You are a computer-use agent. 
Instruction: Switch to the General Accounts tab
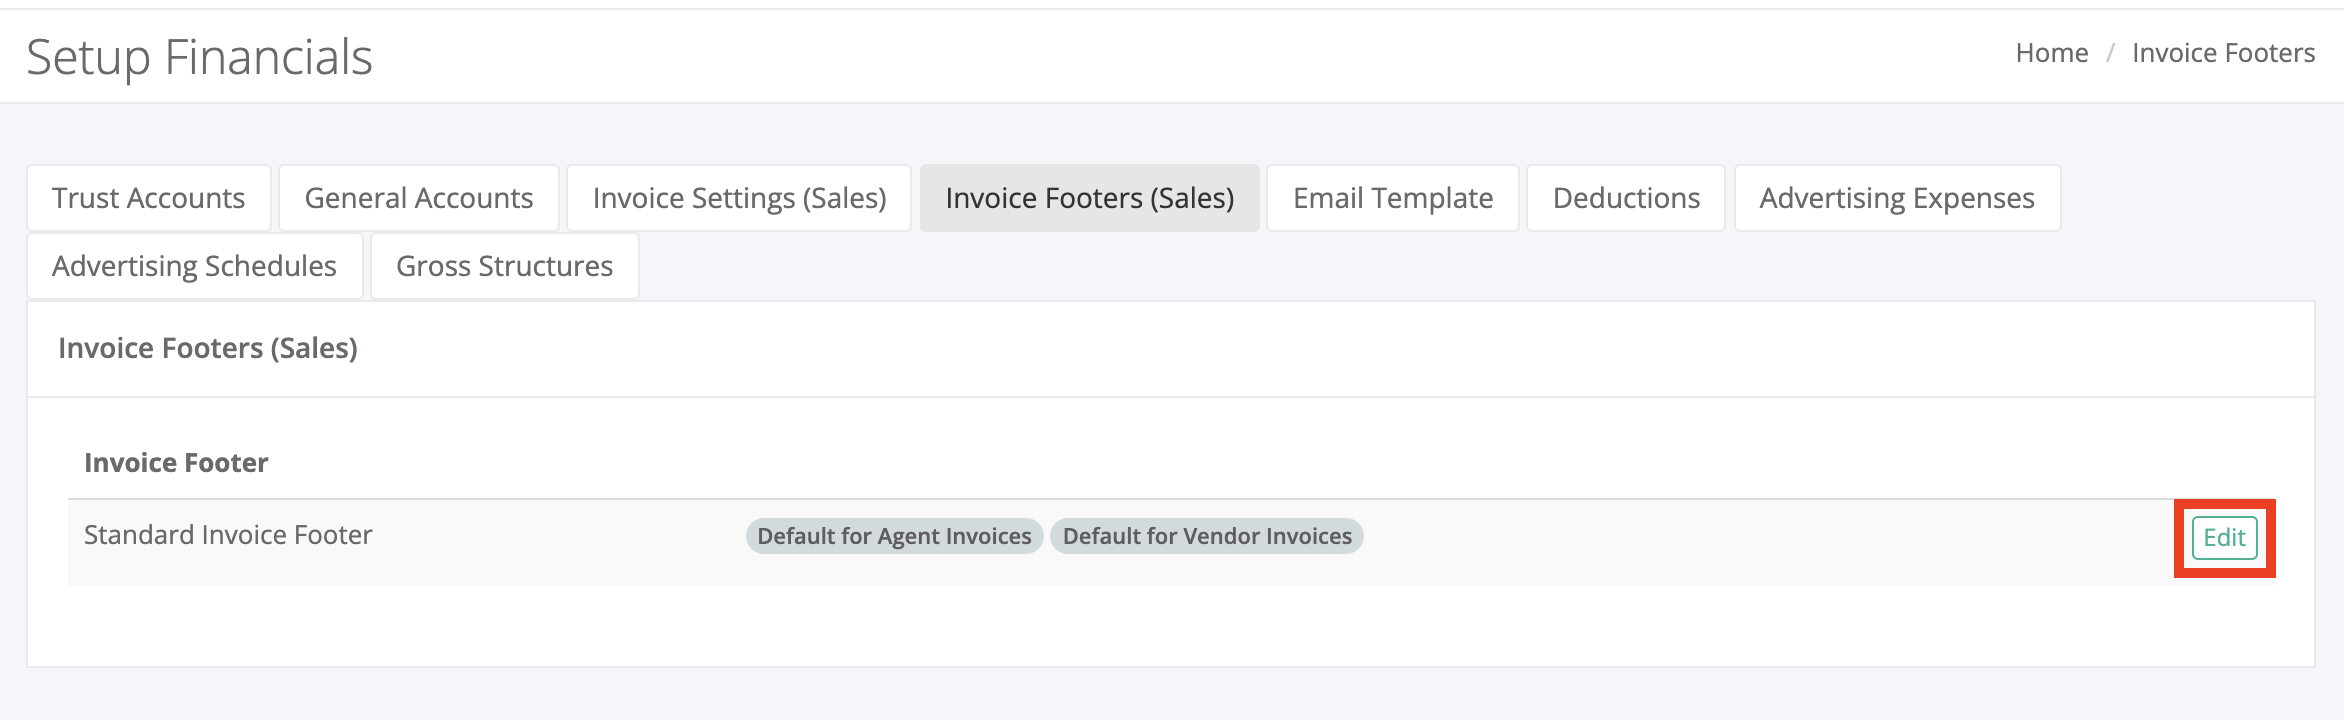[x=419, y=198]
